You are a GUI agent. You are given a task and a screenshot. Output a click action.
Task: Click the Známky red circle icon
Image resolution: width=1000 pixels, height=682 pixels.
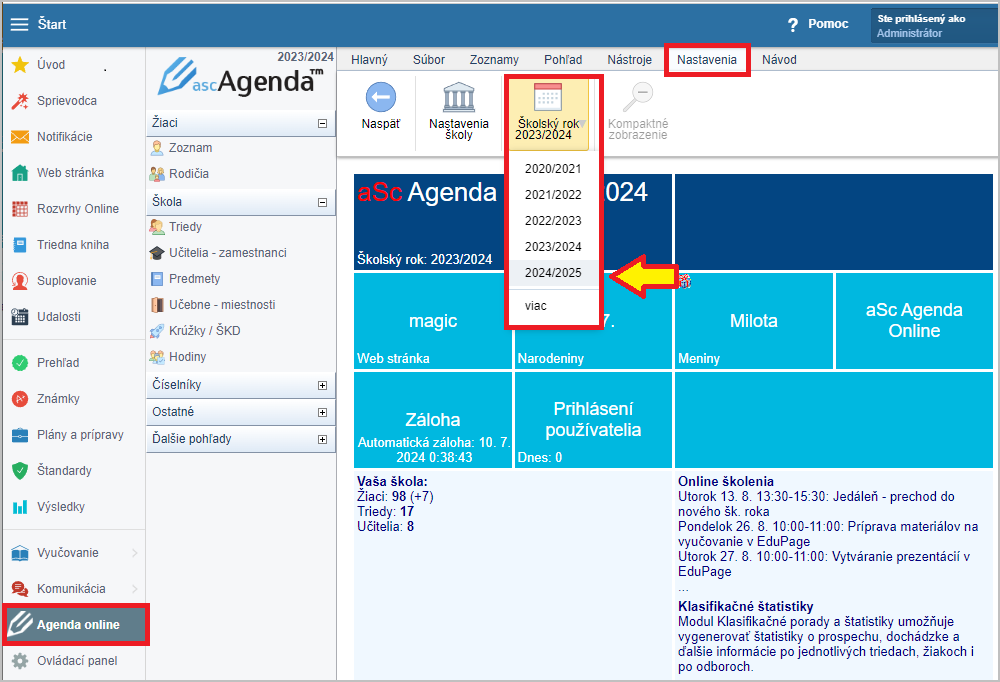[20, 399]
